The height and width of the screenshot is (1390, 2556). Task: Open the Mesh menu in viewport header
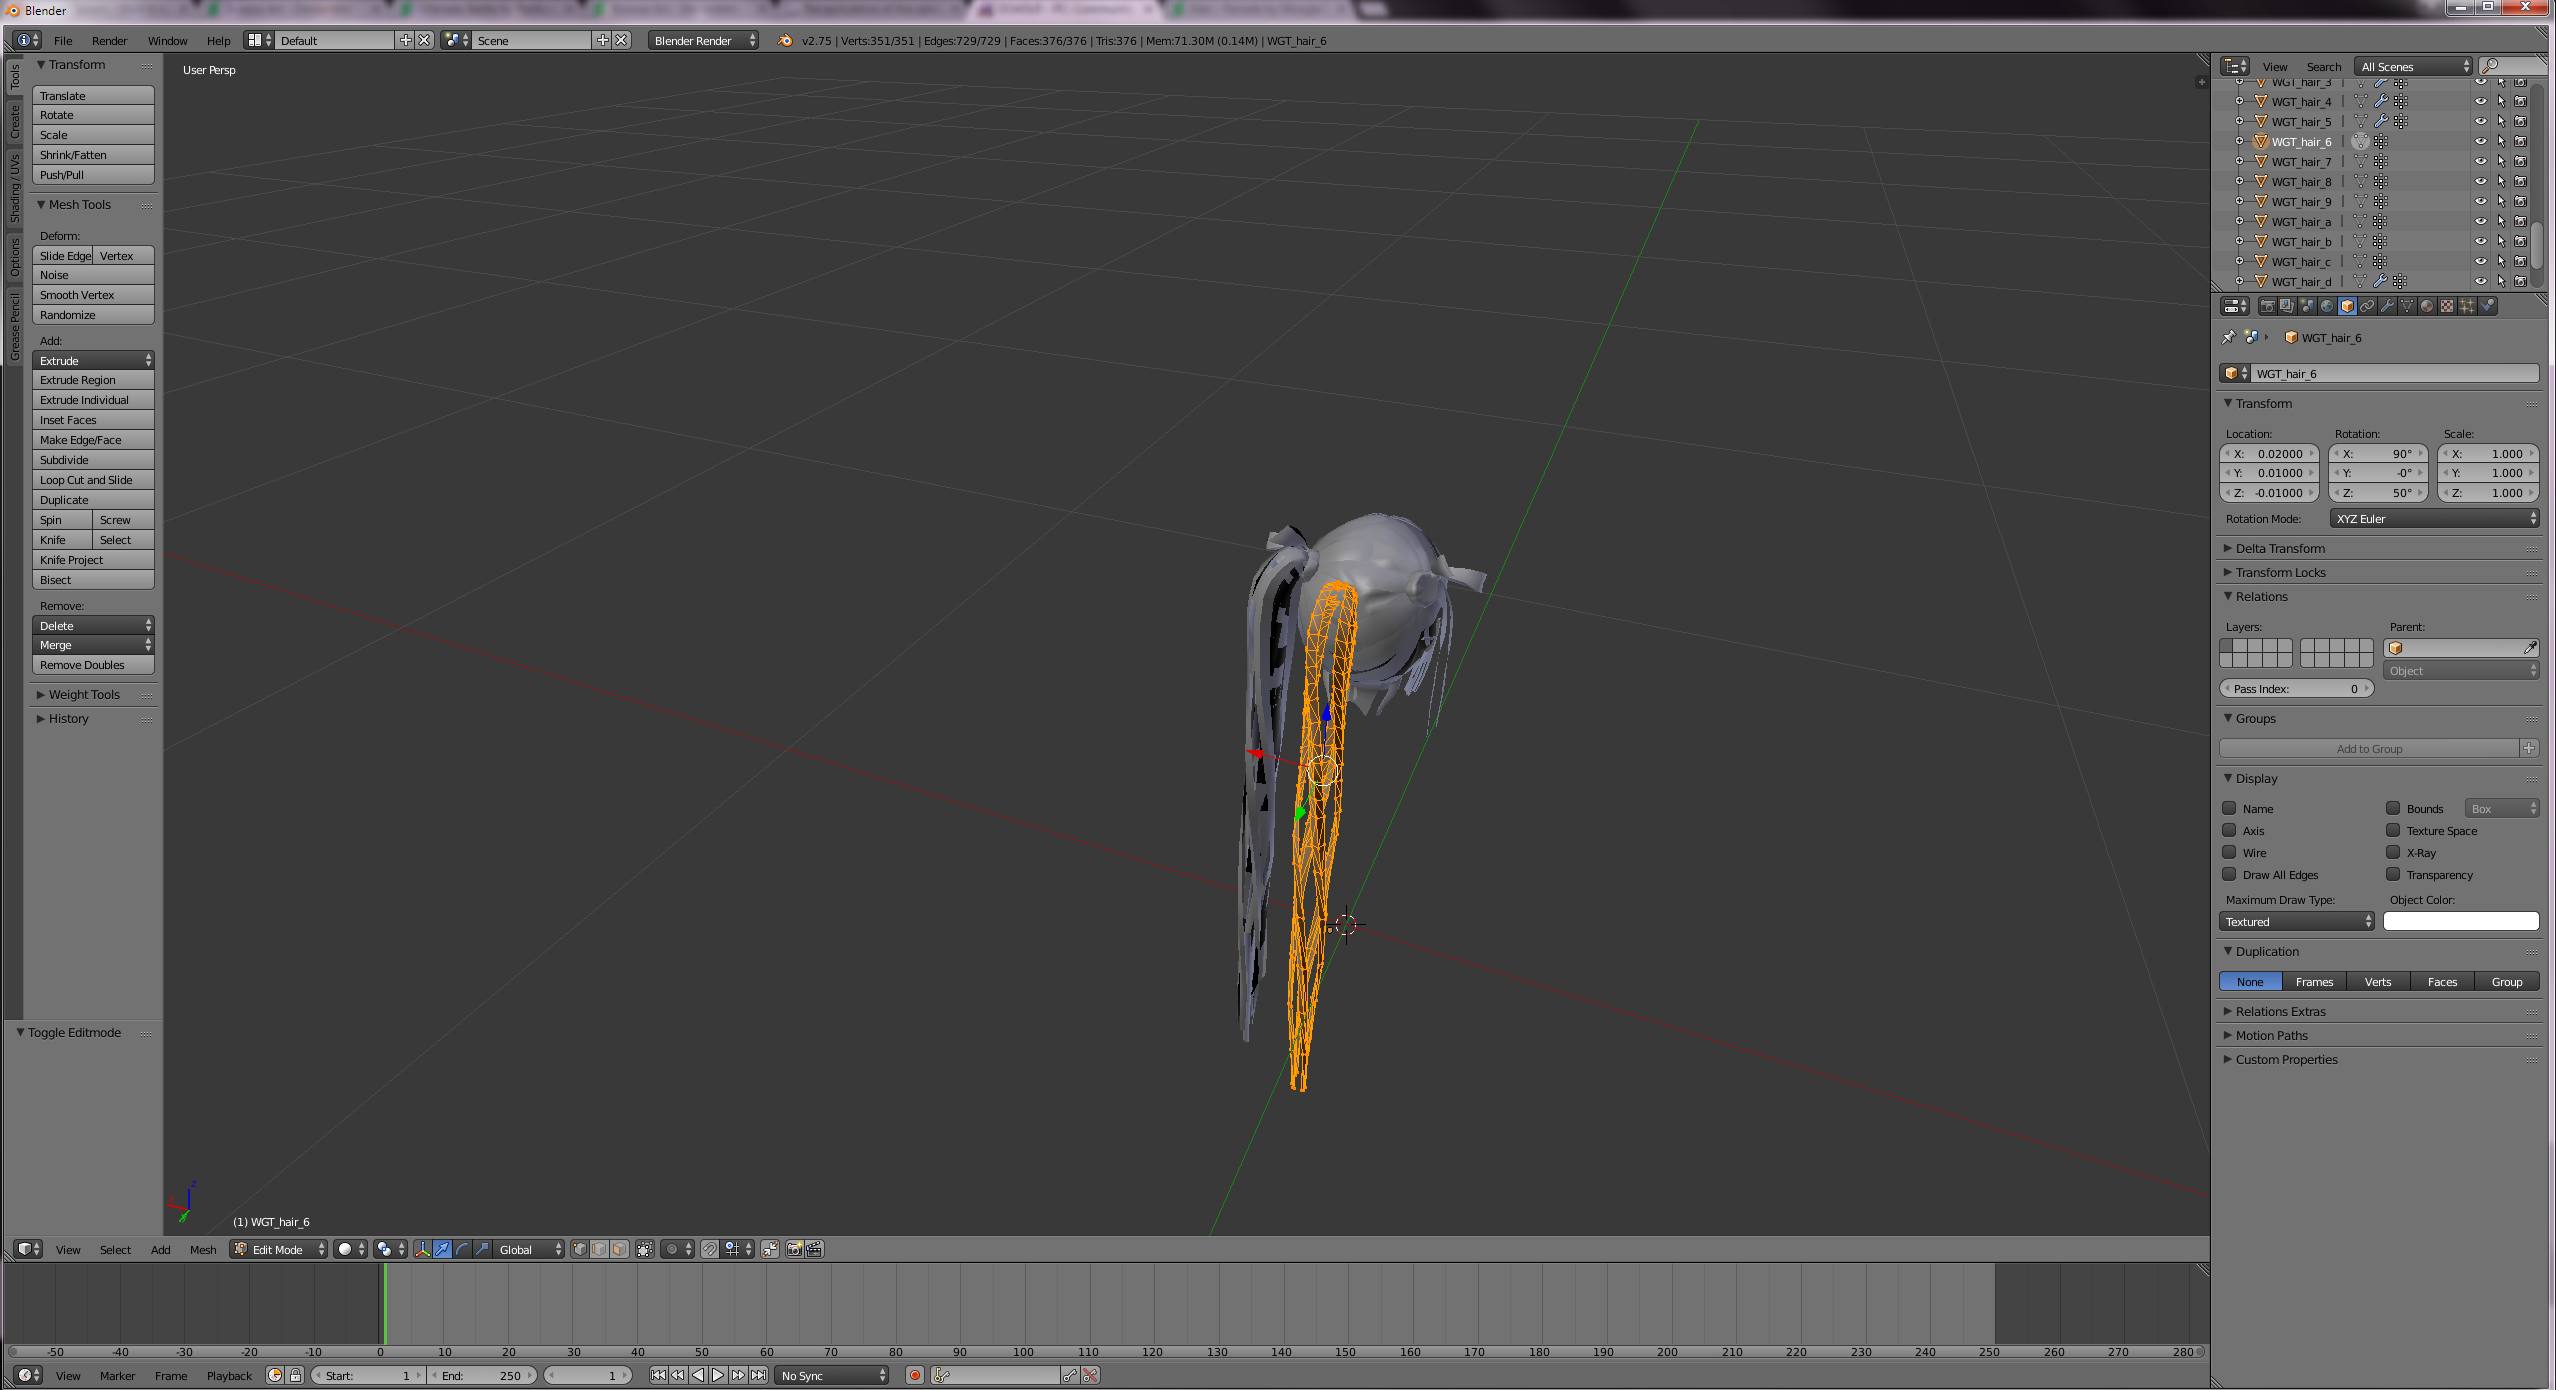coord(203,1250)
